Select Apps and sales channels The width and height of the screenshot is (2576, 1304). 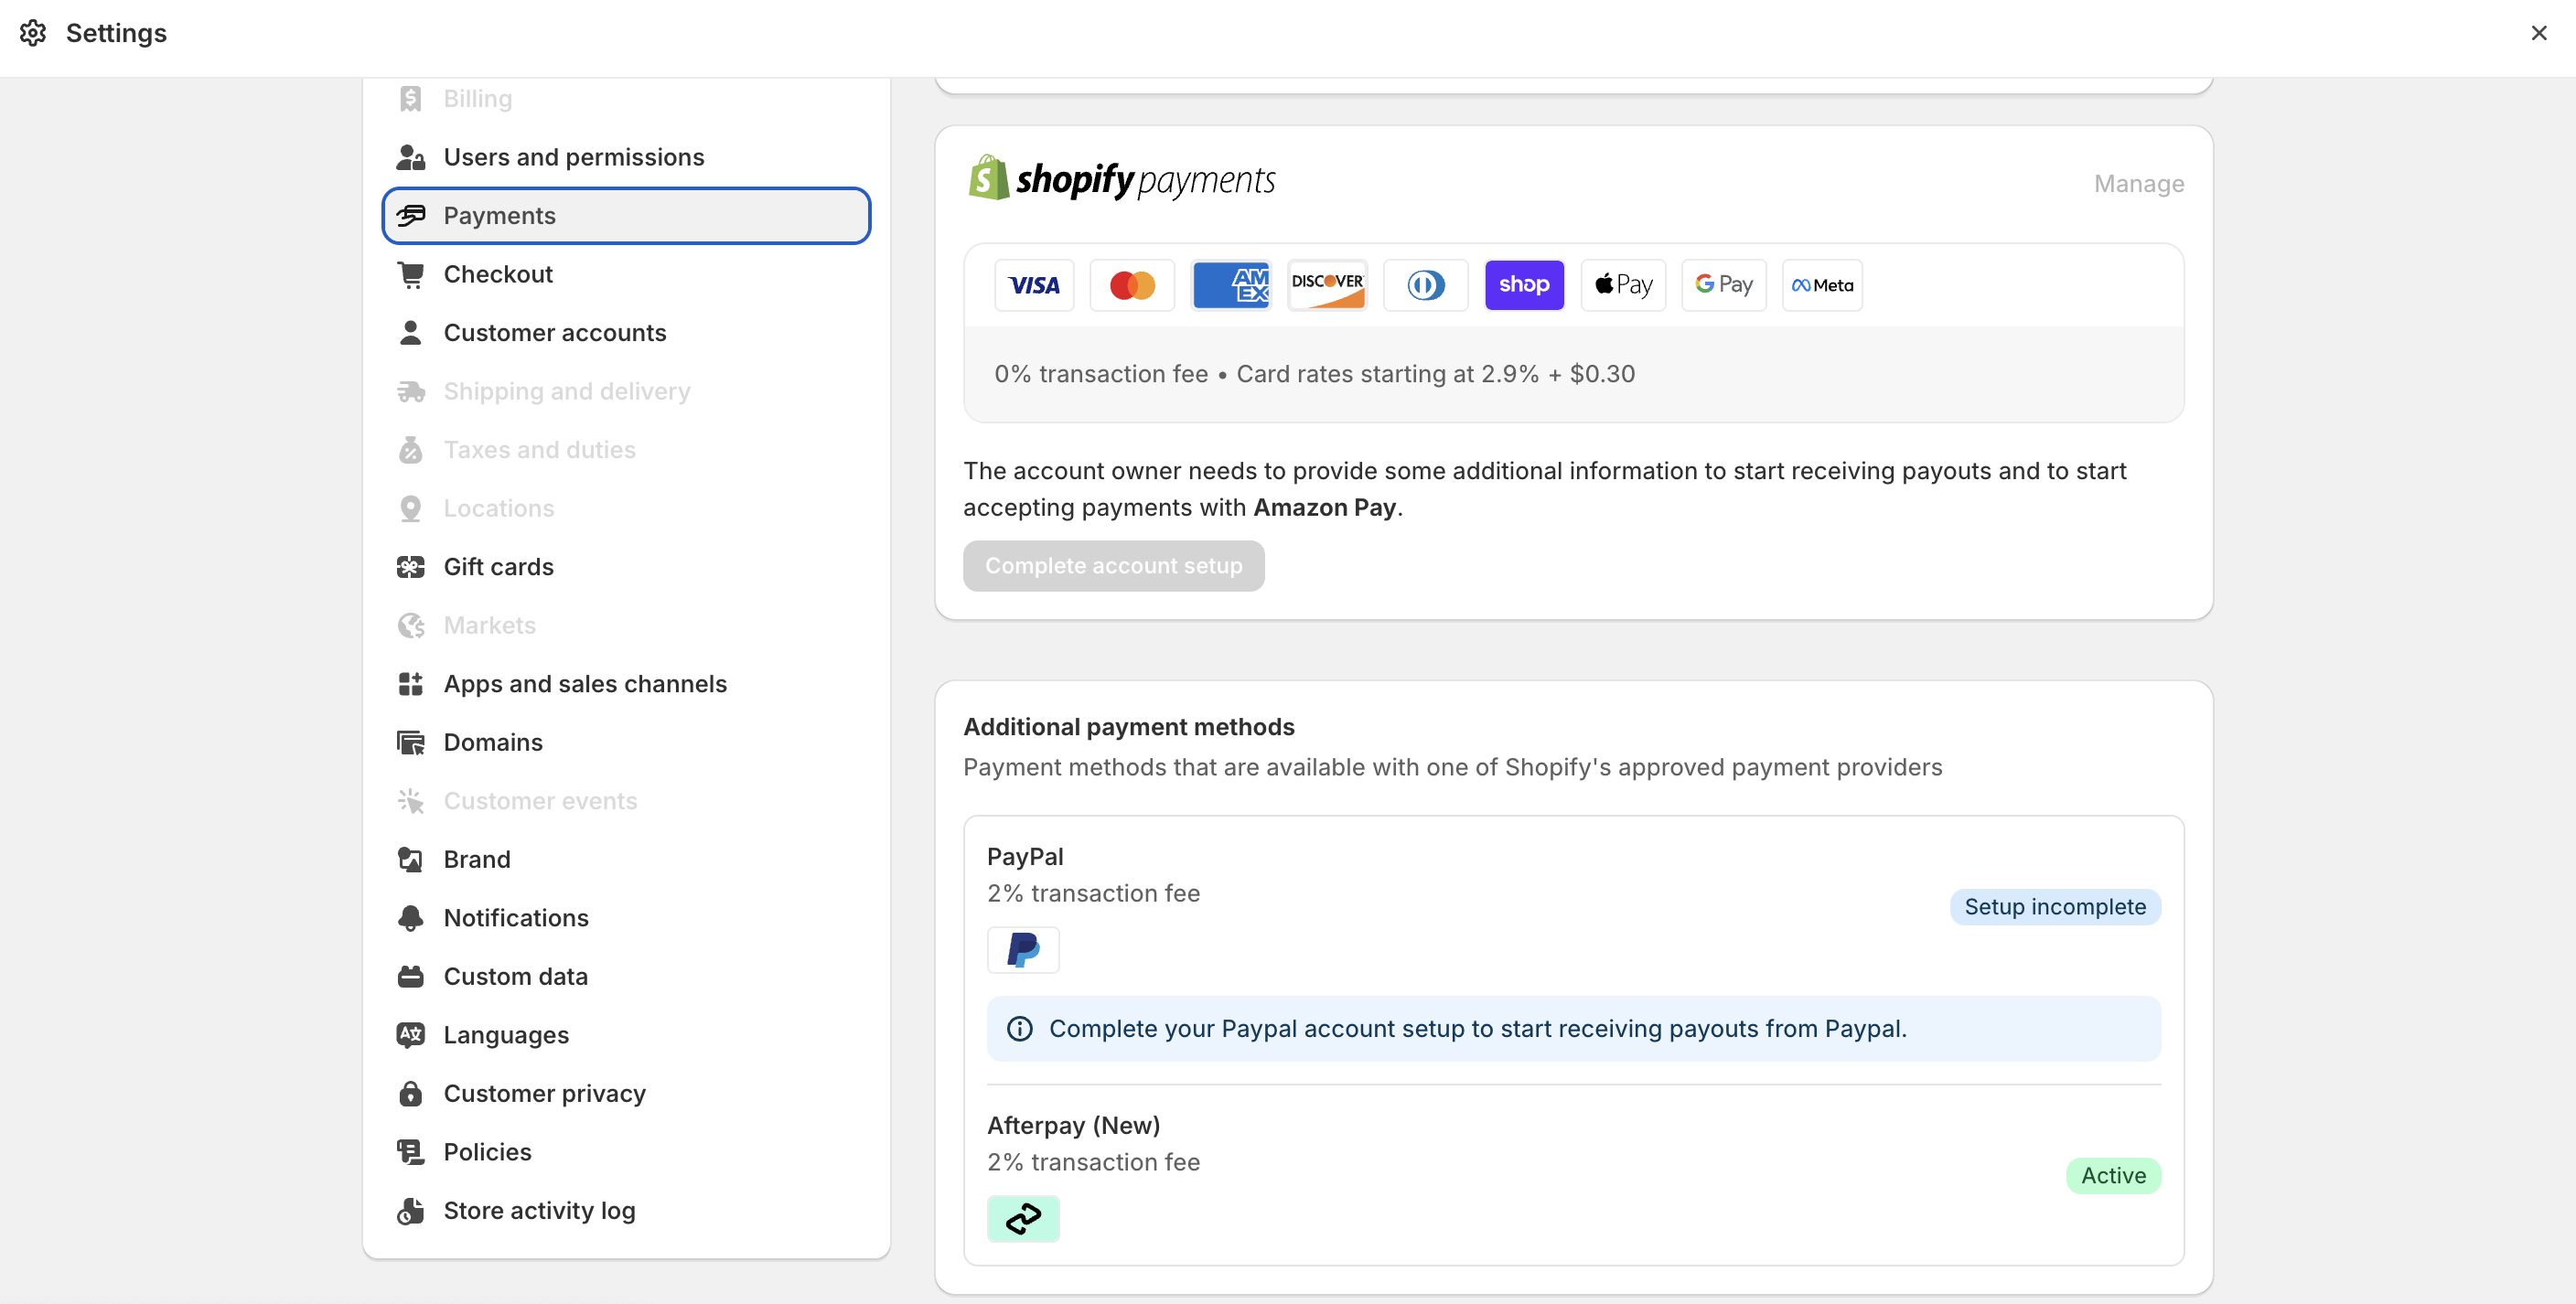pos(584,684)
